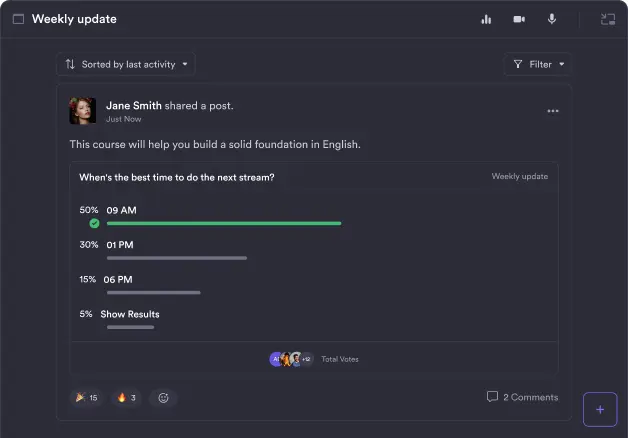Expand the Sorted by last activity dropdown
The width and height of the screenshot is (628, 438).
click(x=125, y=64)
